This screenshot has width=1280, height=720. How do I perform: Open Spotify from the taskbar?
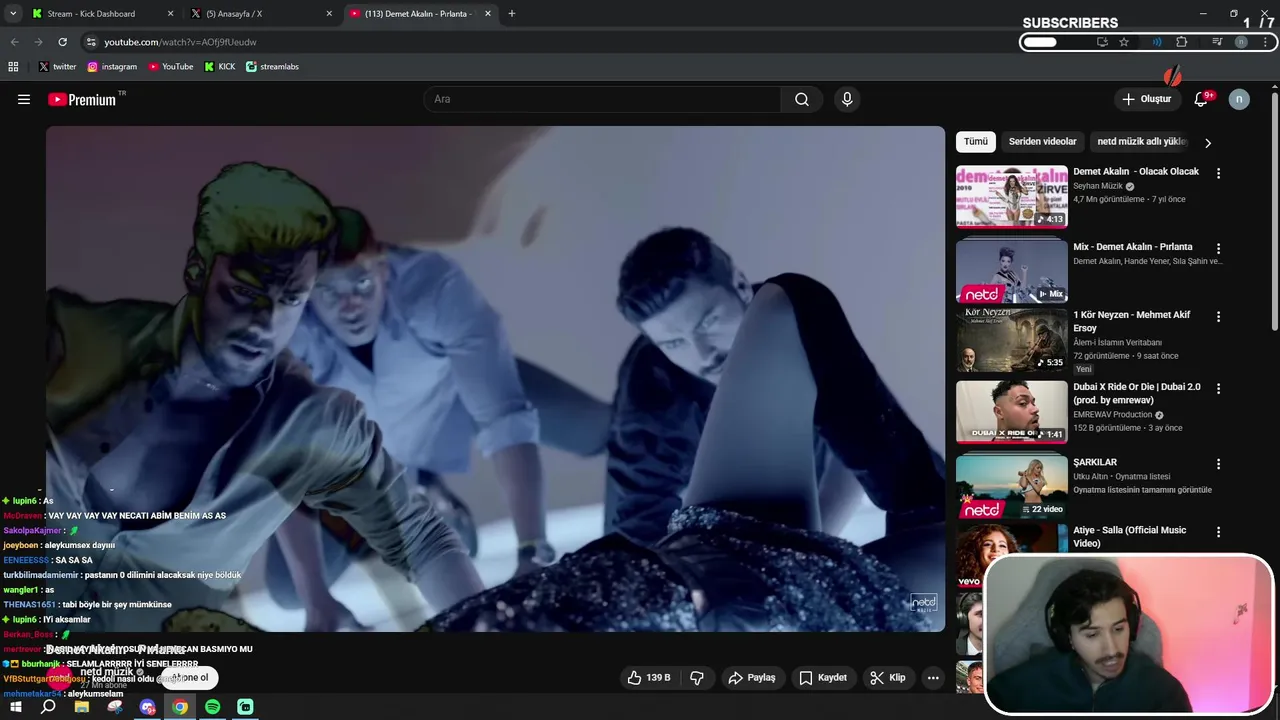[212, 707]
